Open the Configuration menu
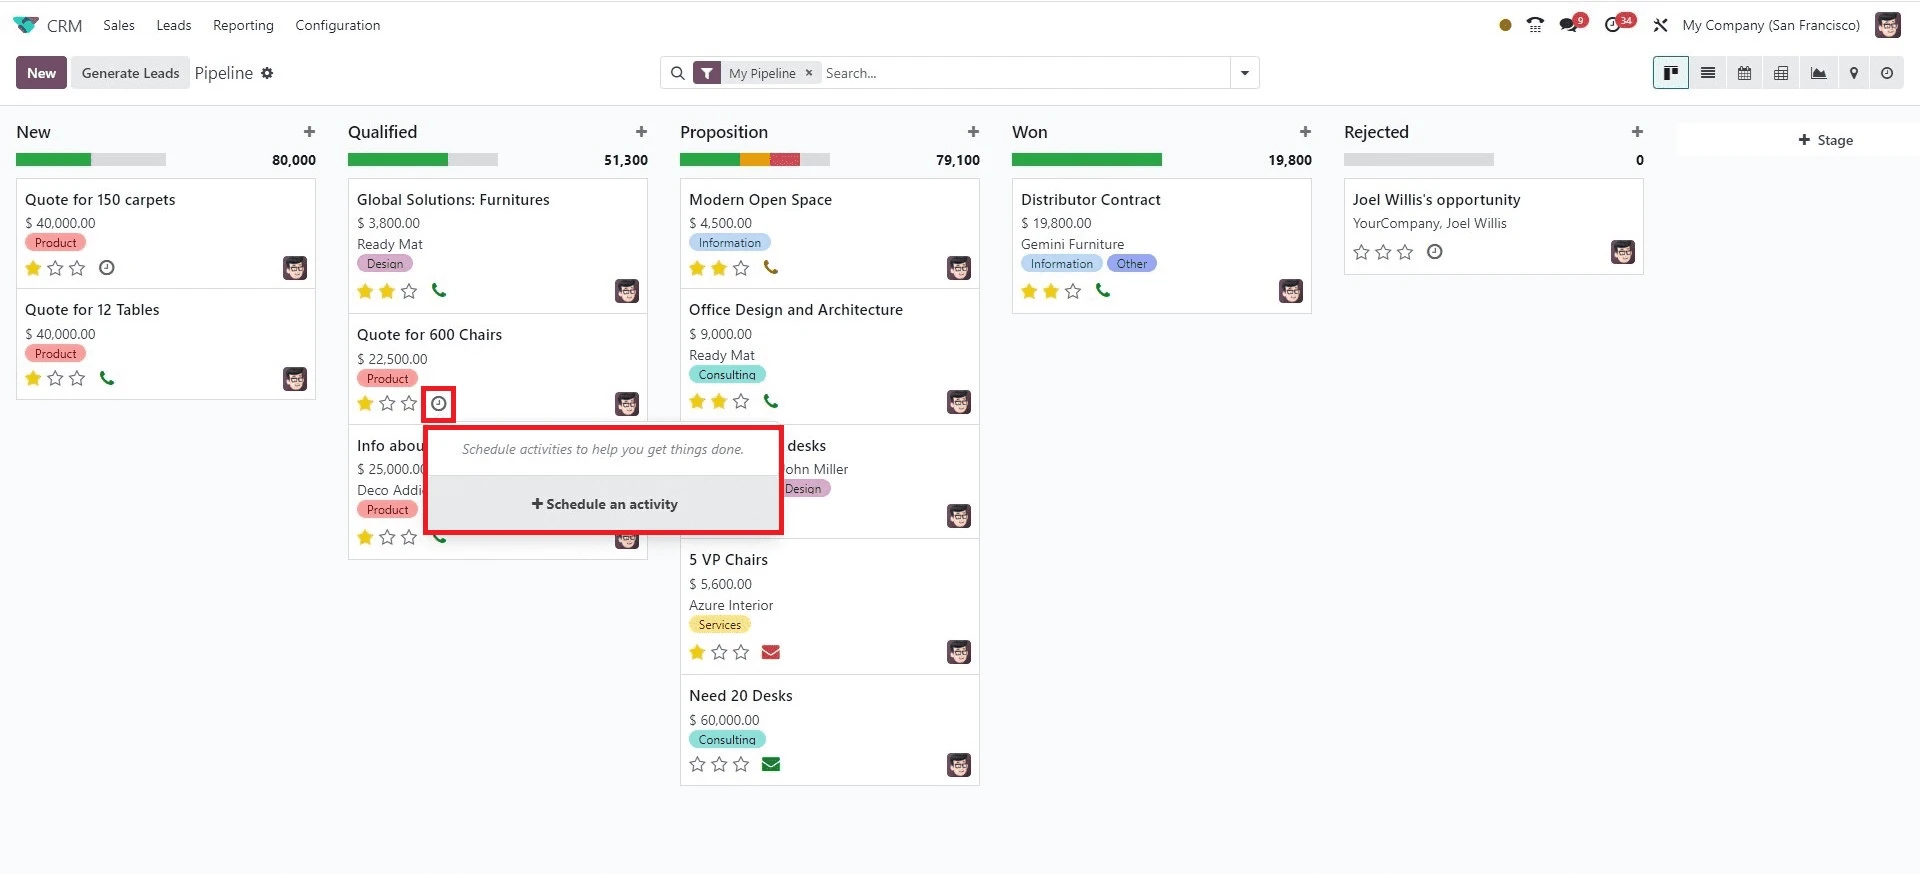This screenshot has height=874, width=1920. click(x=337, y=25)
